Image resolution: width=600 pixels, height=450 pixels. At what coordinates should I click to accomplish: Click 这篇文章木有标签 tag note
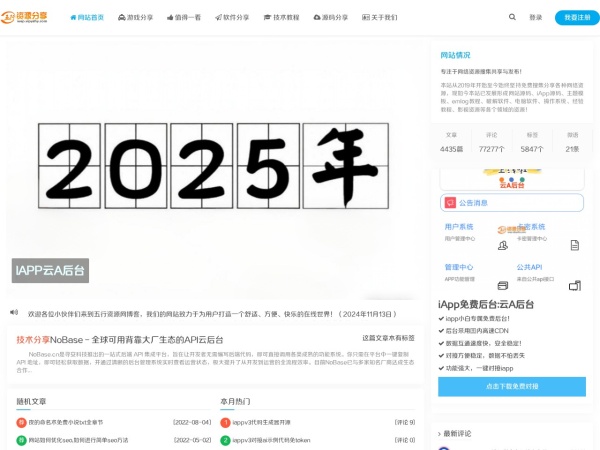click(388, 338)
